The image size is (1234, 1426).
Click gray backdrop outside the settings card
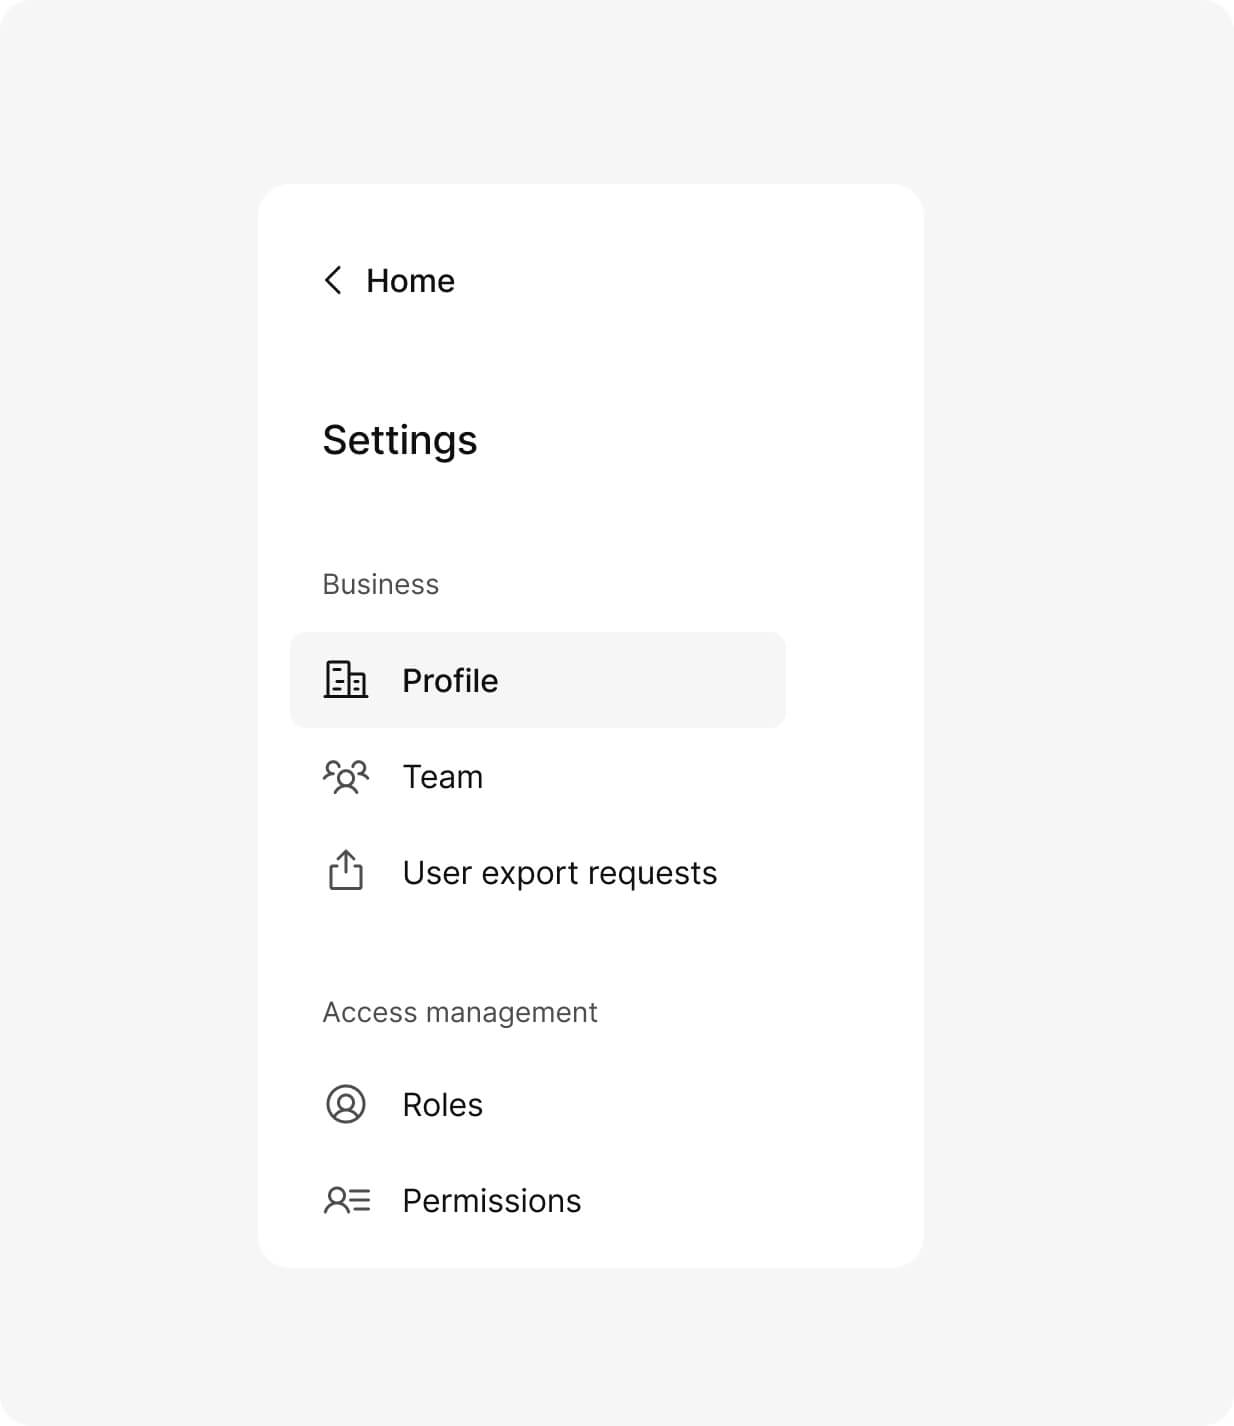click(x=1080, y=700)
